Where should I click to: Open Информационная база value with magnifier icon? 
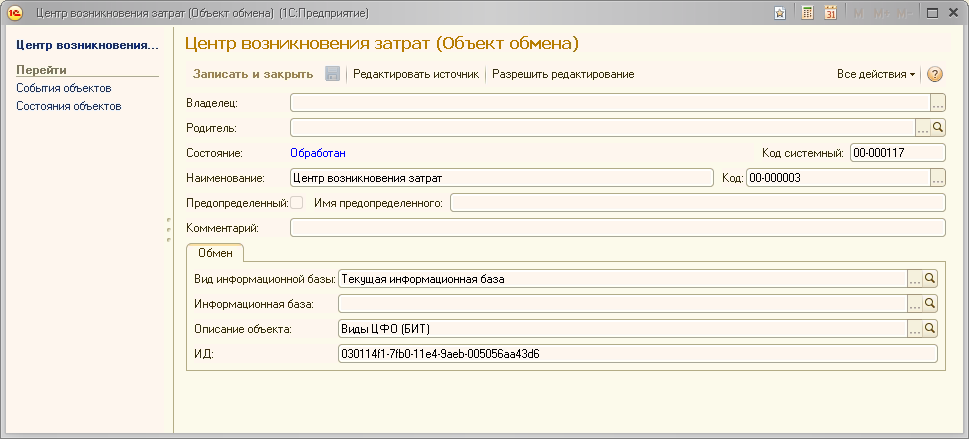click(x=929, y=303)
